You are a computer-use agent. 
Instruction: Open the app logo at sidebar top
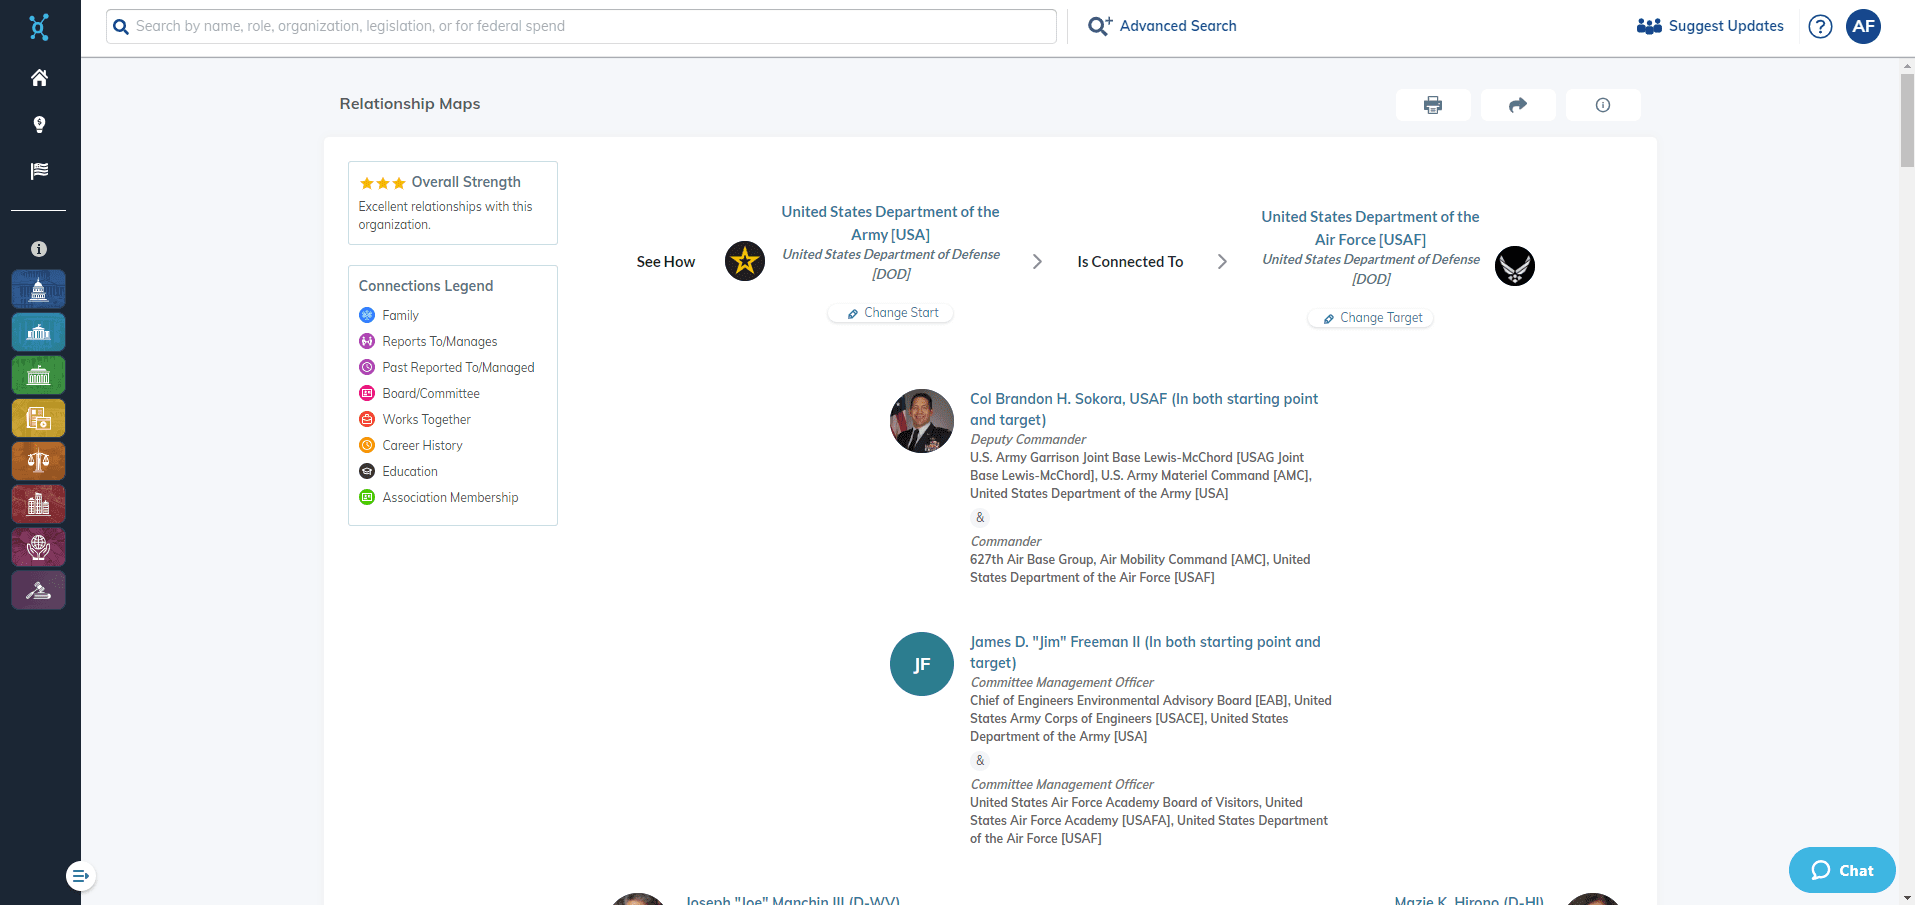pyautogui.click(x=39, y=27)
